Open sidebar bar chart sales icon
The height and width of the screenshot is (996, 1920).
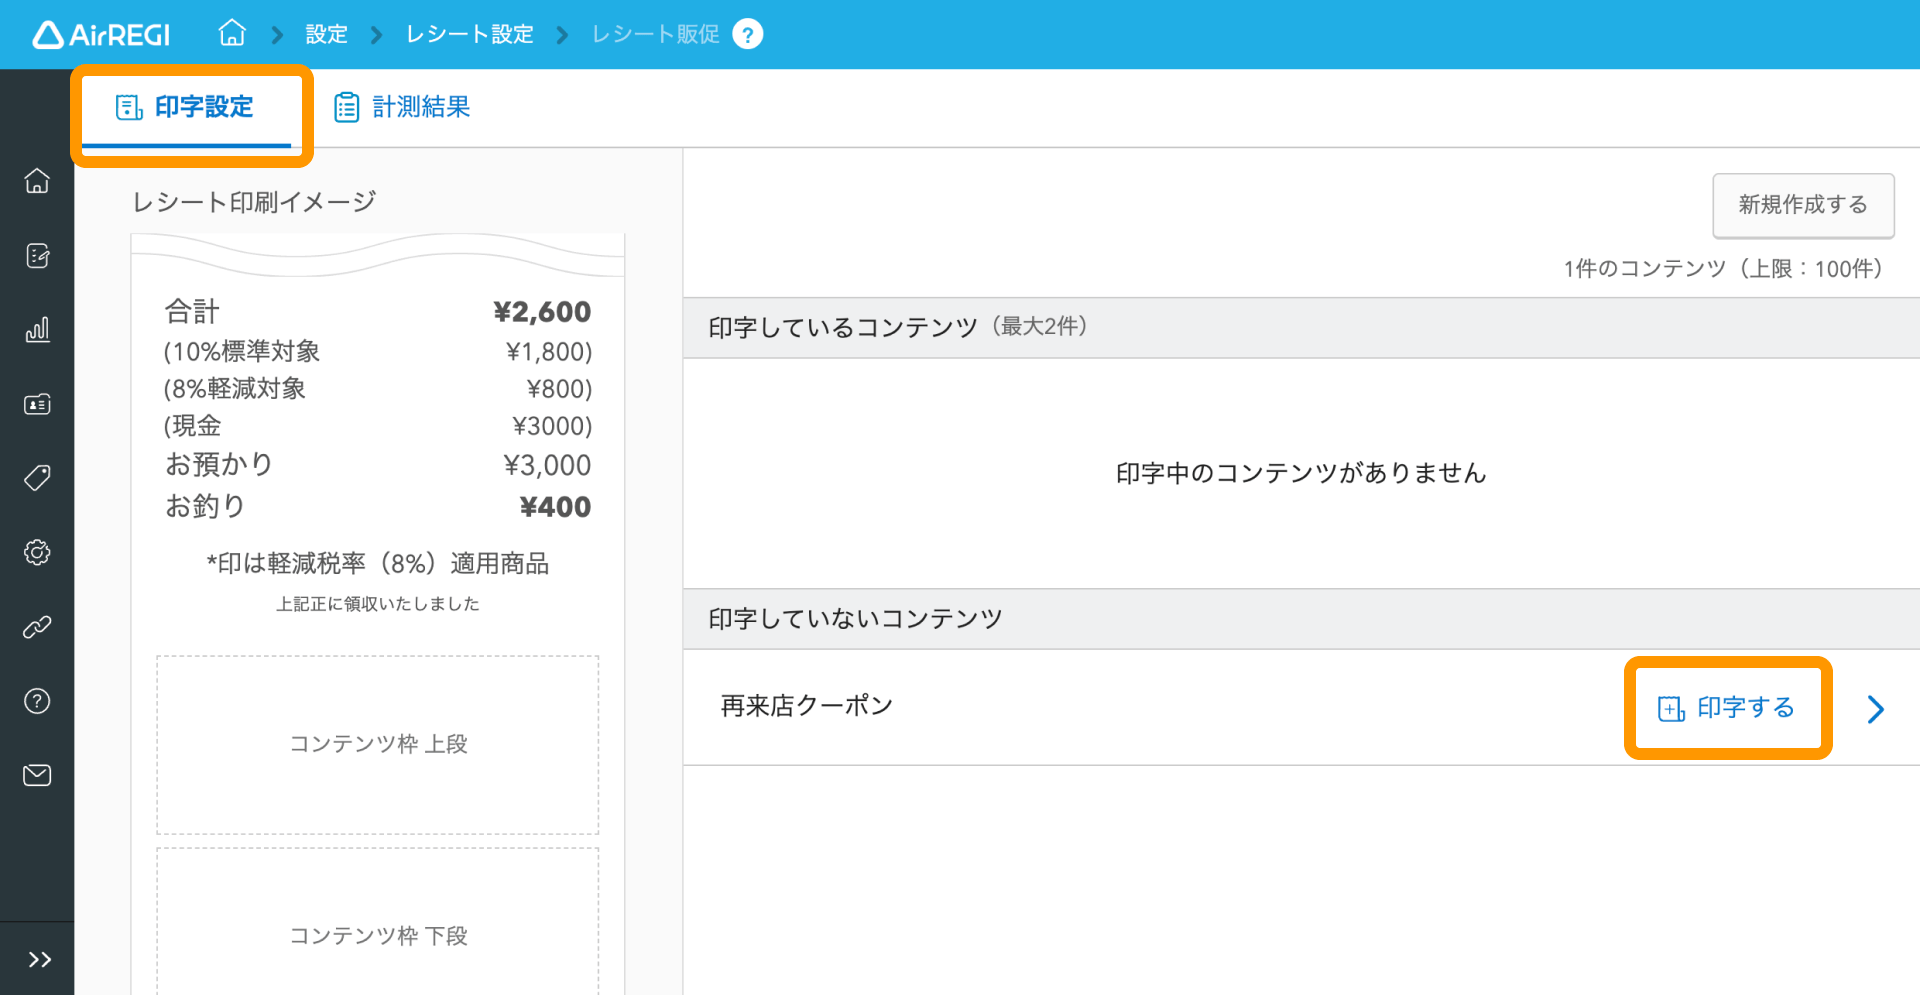(x=37, y=330)
